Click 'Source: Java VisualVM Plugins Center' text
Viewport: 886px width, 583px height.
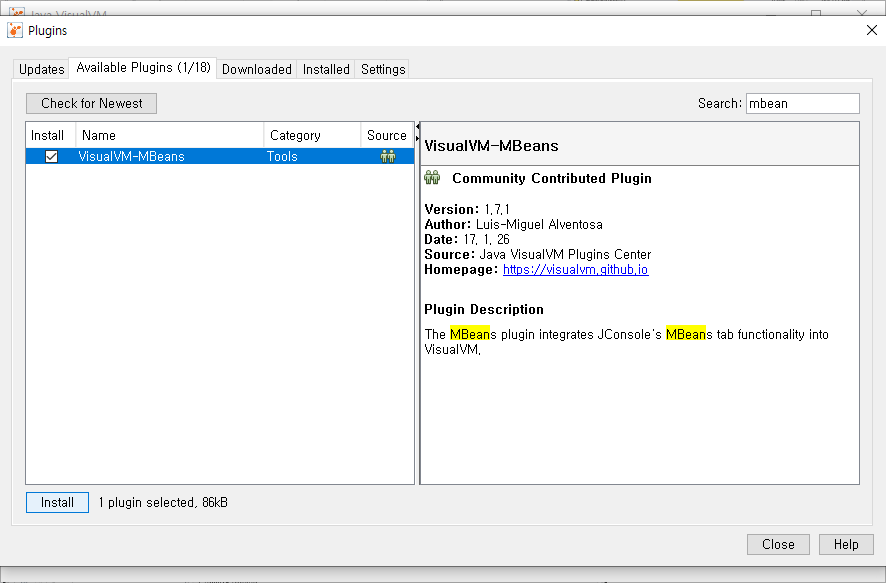tap(537, 254)
